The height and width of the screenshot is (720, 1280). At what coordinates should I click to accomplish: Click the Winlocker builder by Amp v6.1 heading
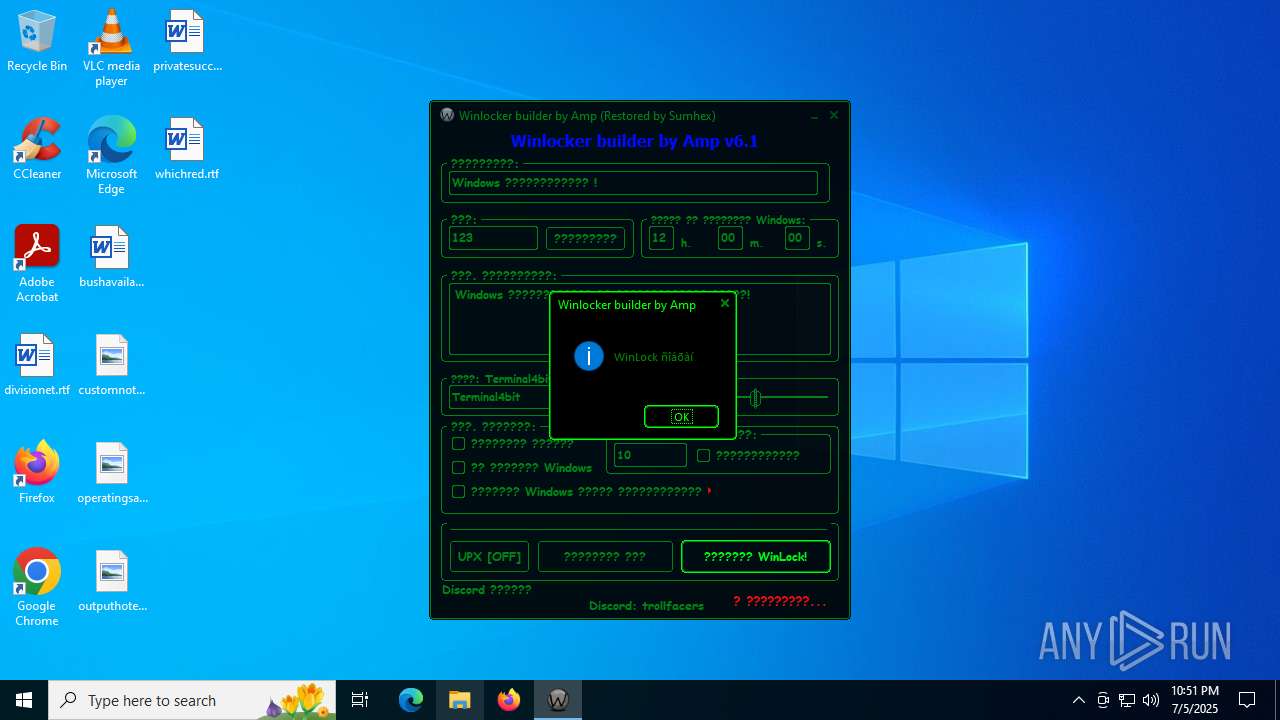pyautogui.click(x=634, y=141)
